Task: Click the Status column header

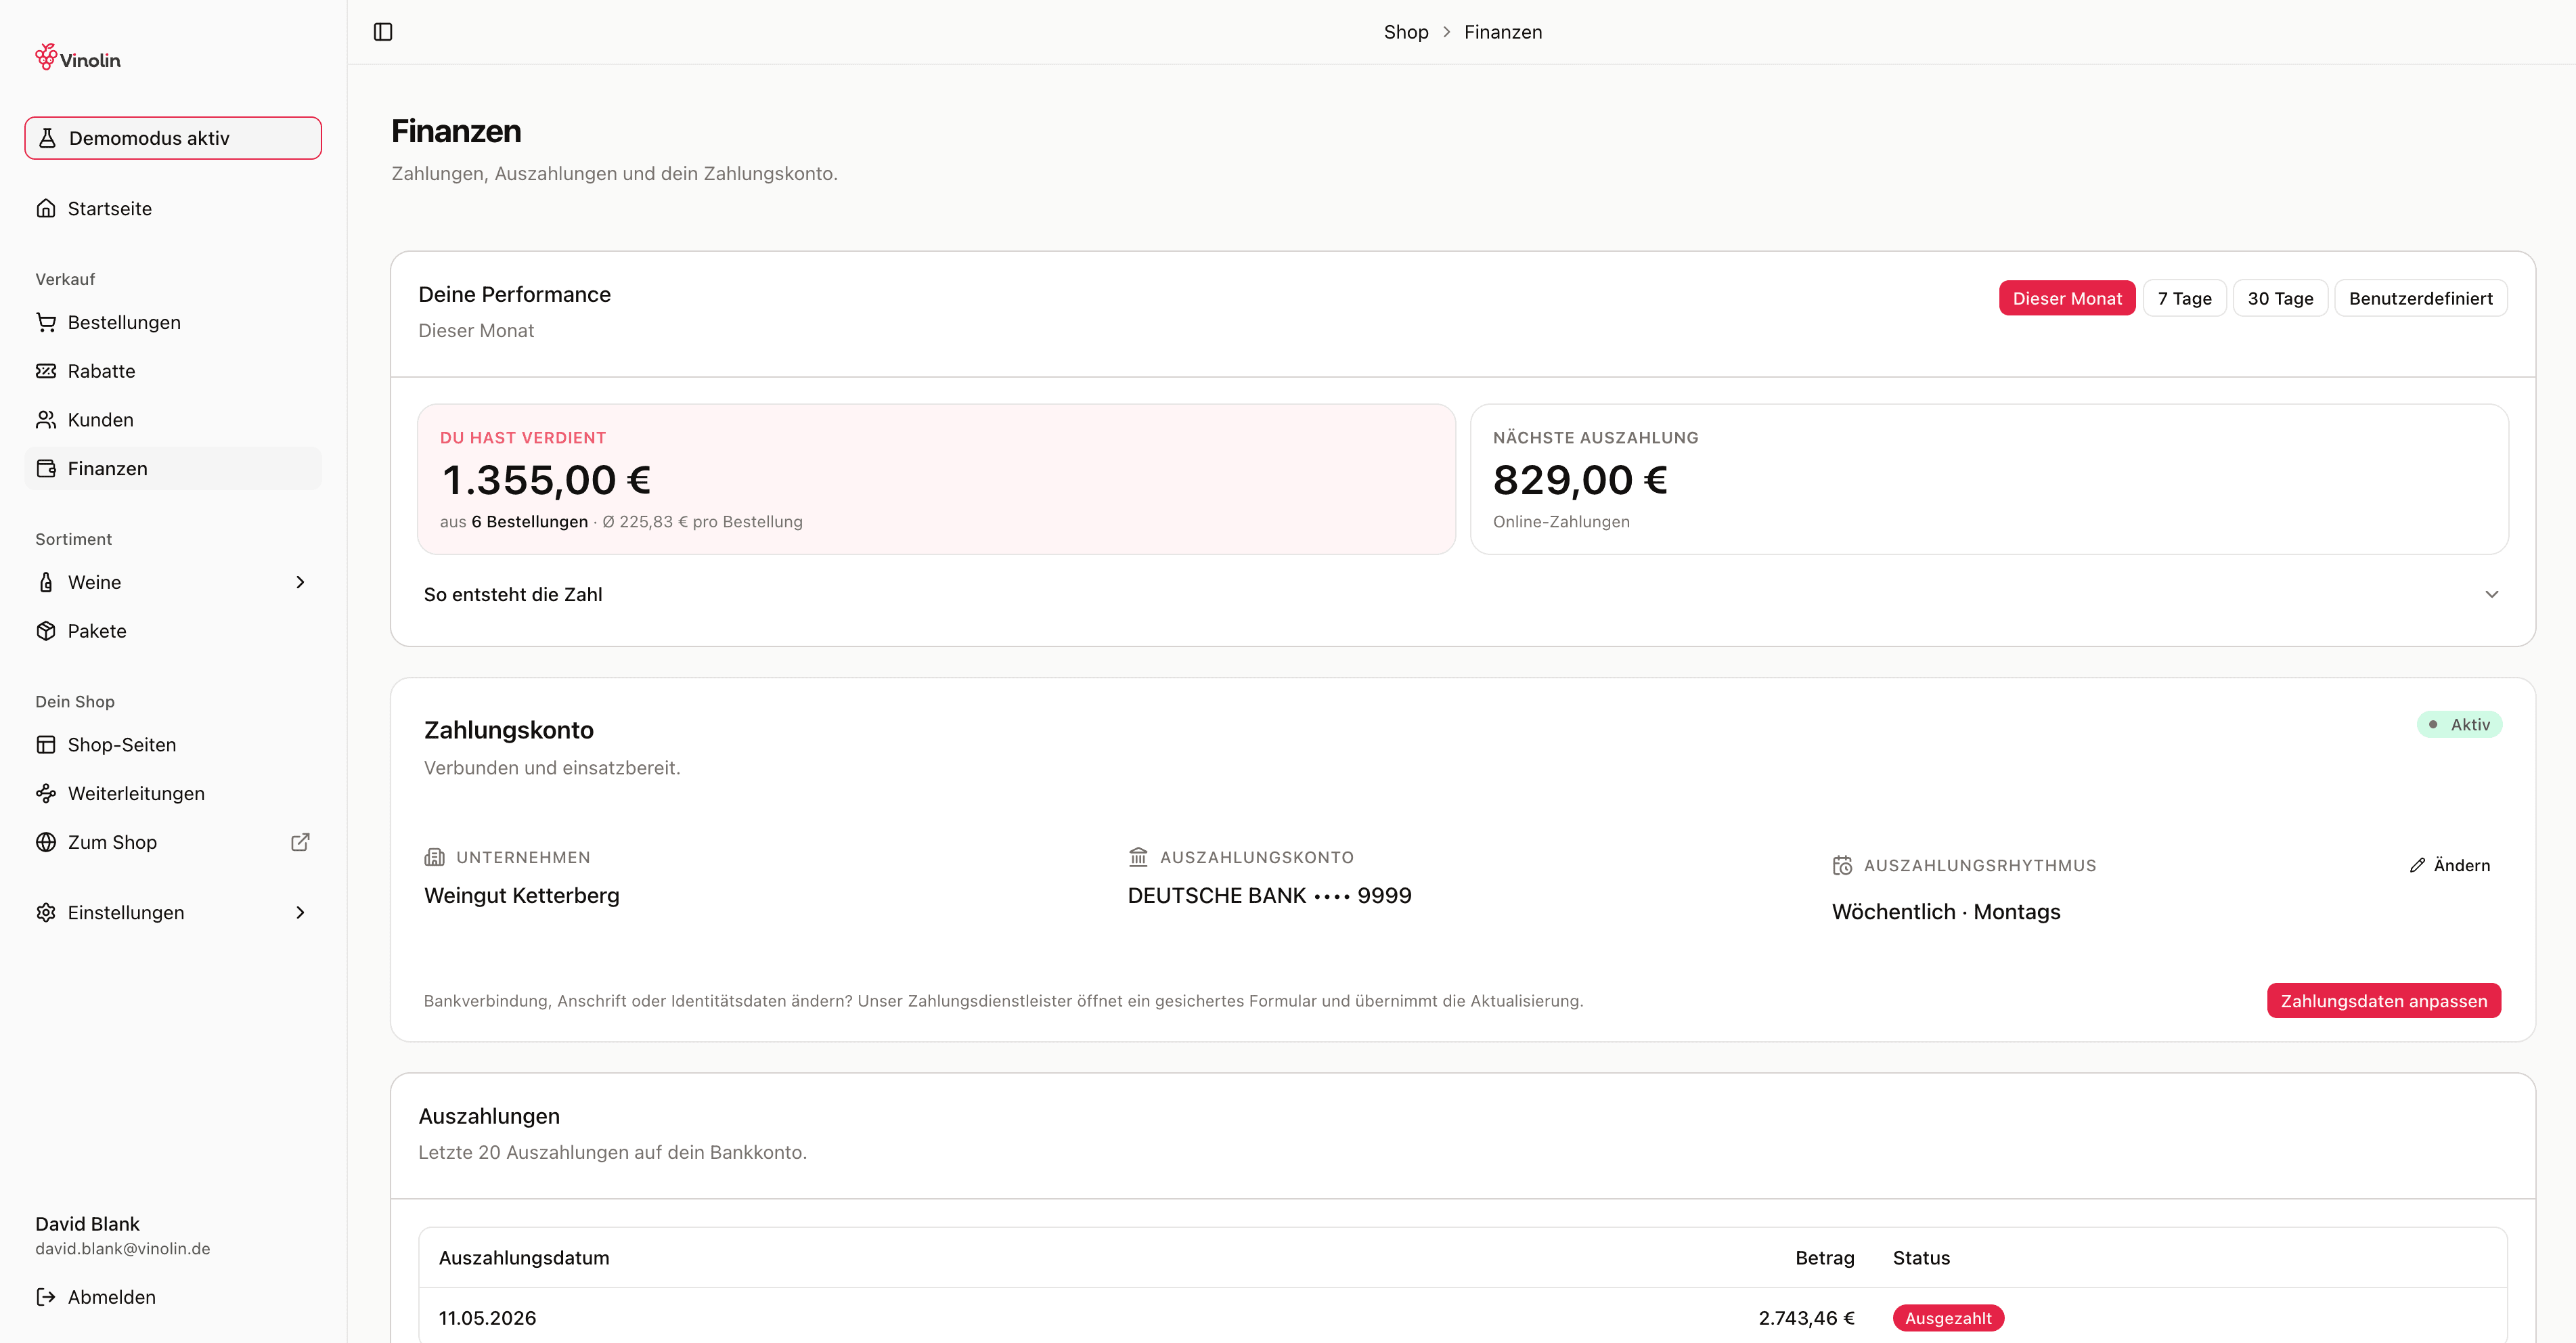Action: (1921, 1258)
